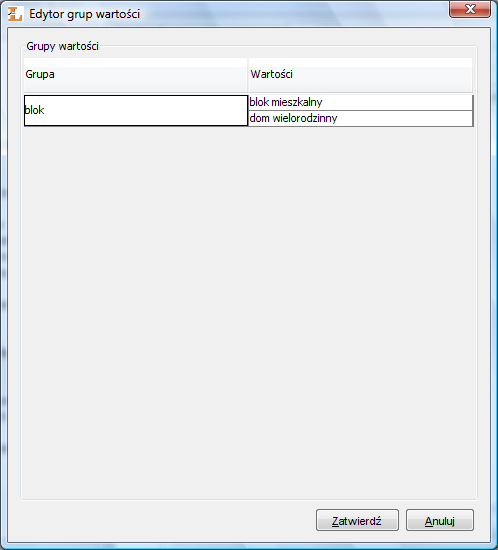Screen dimensions: 498x550
Task: Click the word "wielorodzinny" in the values list
Action: point(305,119)
